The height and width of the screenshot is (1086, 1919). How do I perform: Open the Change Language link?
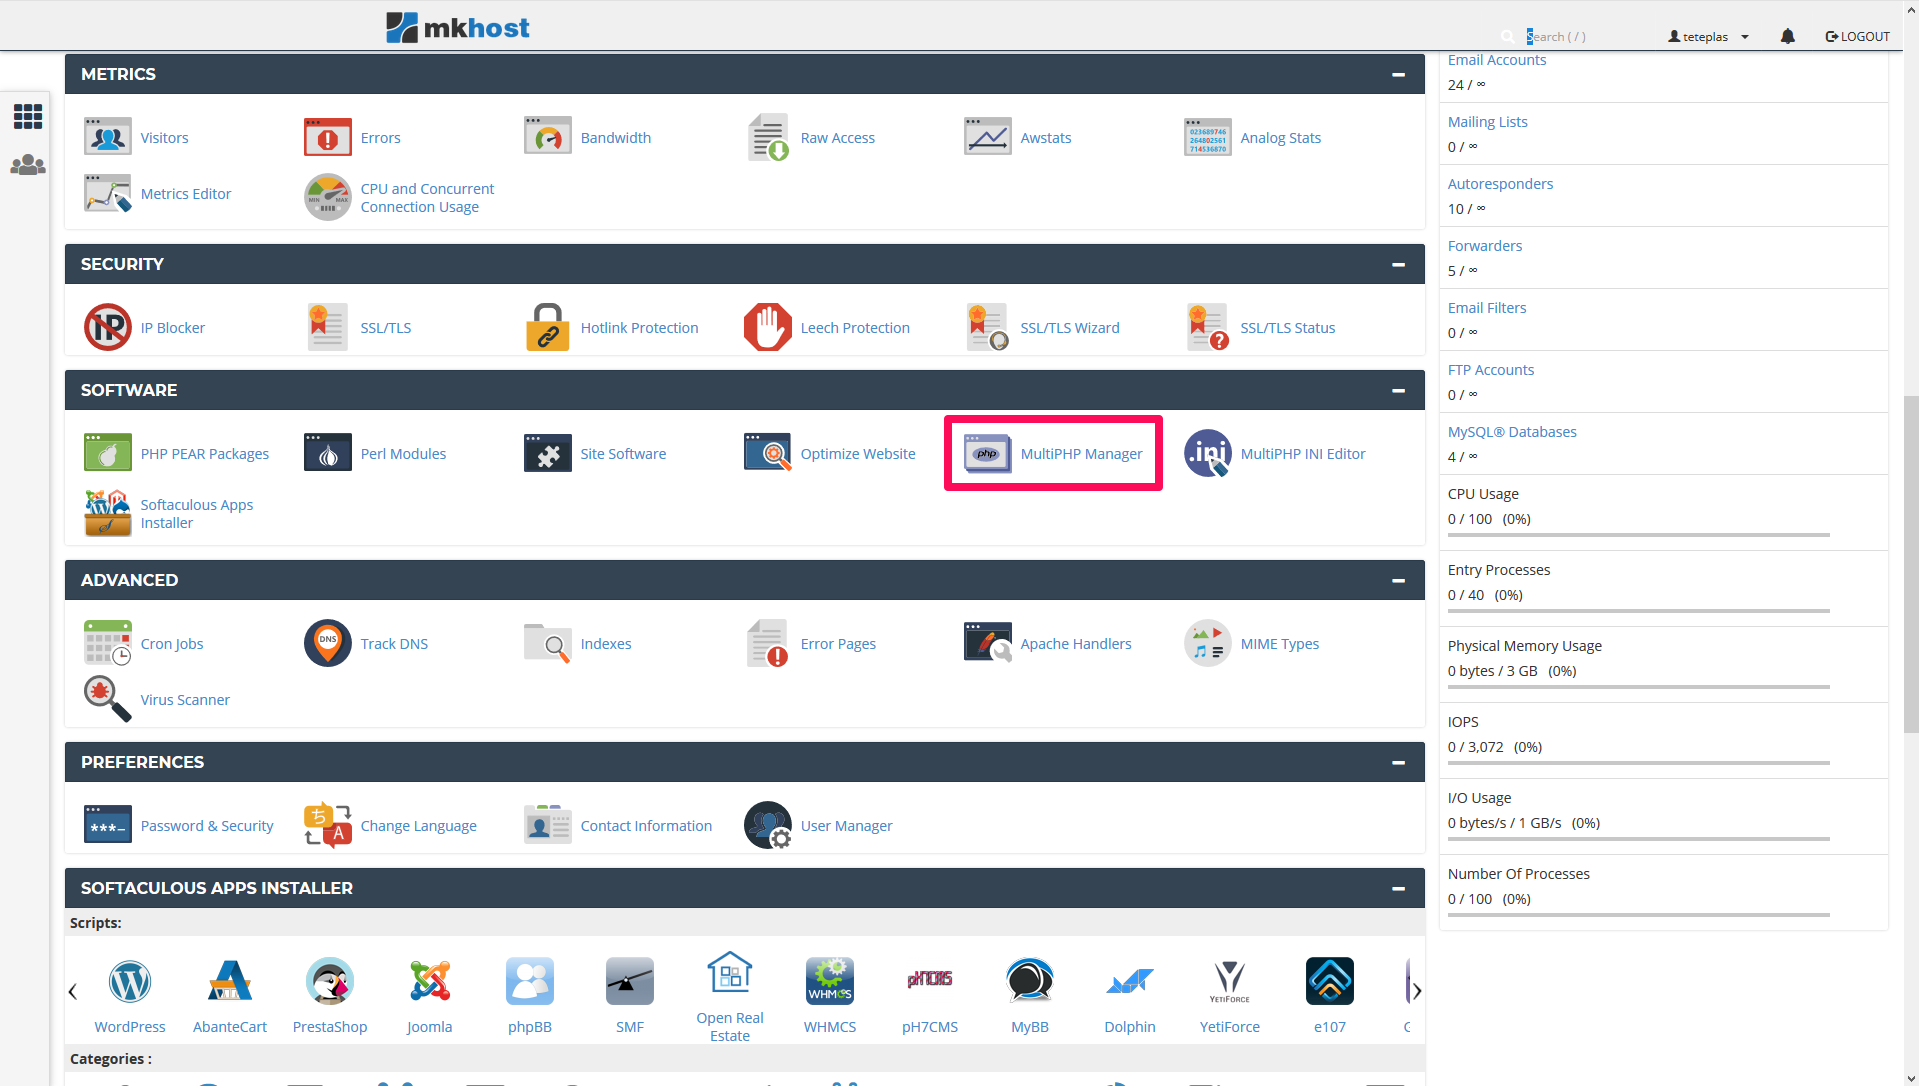tap(418, 826)
